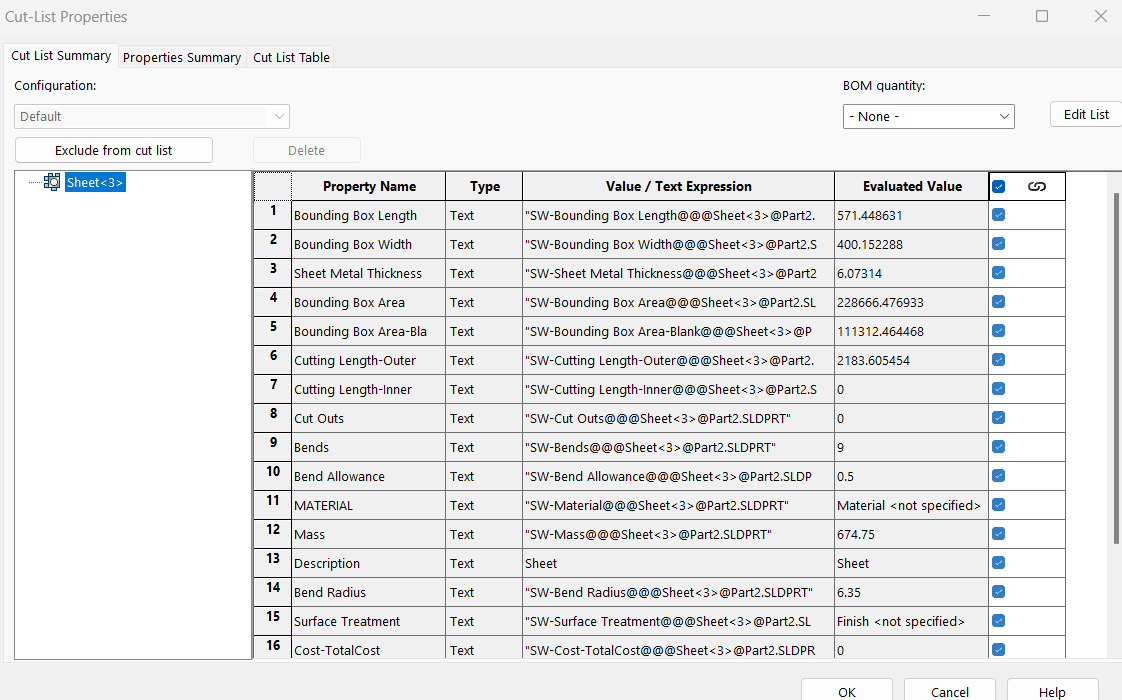Toggle the header select-all checkbox
The height and width of the screenshot is (700, 1122).
[x=998, y=186]
